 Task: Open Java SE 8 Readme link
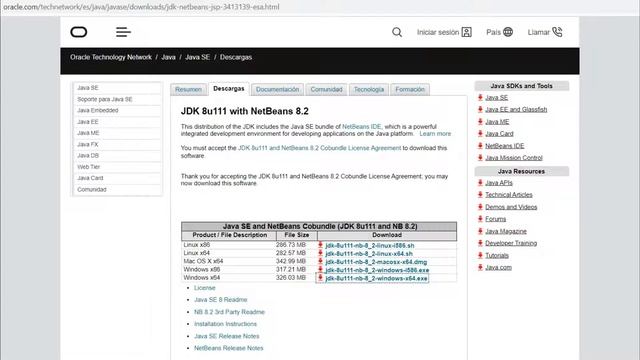coord(220,300)
